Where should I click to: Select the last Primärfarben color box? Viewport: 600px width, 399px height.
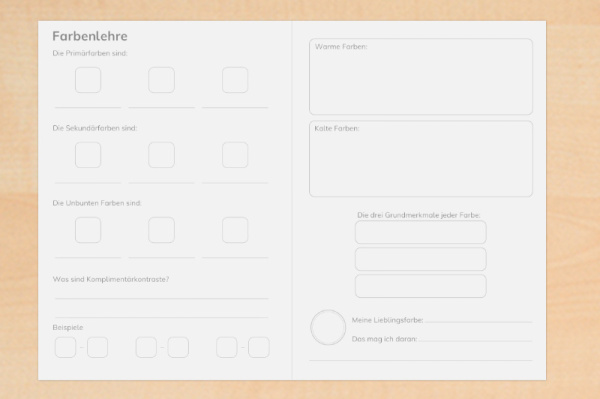tap(235, 80)
